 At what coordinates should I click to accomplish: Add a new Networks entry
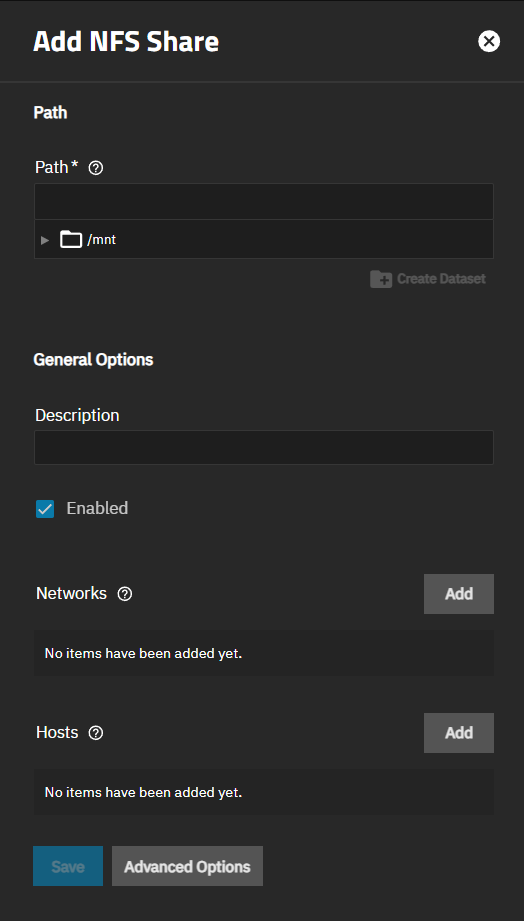tap(459, 594)
